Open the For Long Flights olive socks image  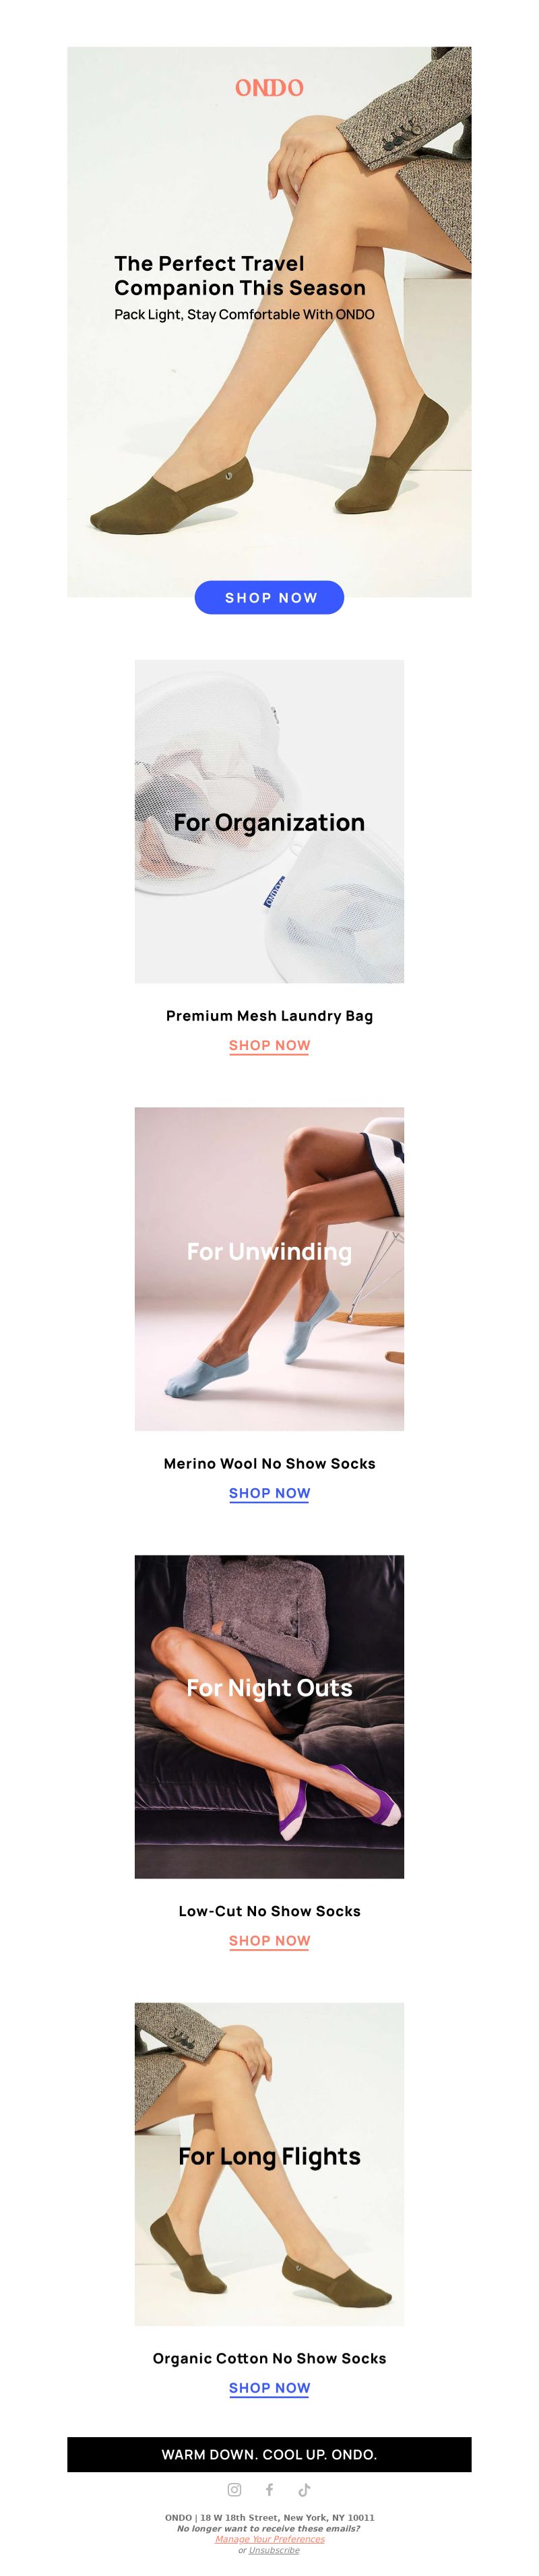click(x=269, y=2163)
